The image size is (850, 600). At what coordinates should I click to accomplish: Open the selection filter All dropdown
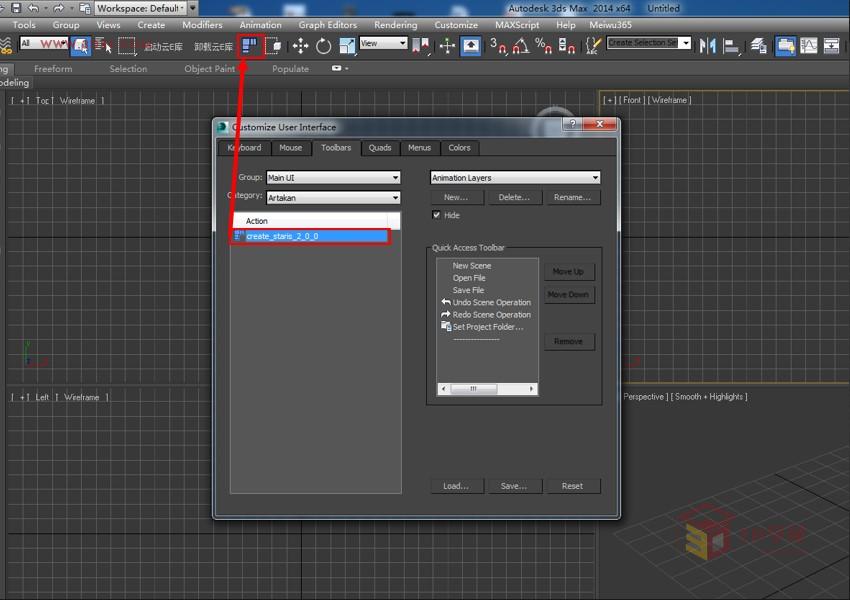[x=44, y=43]
